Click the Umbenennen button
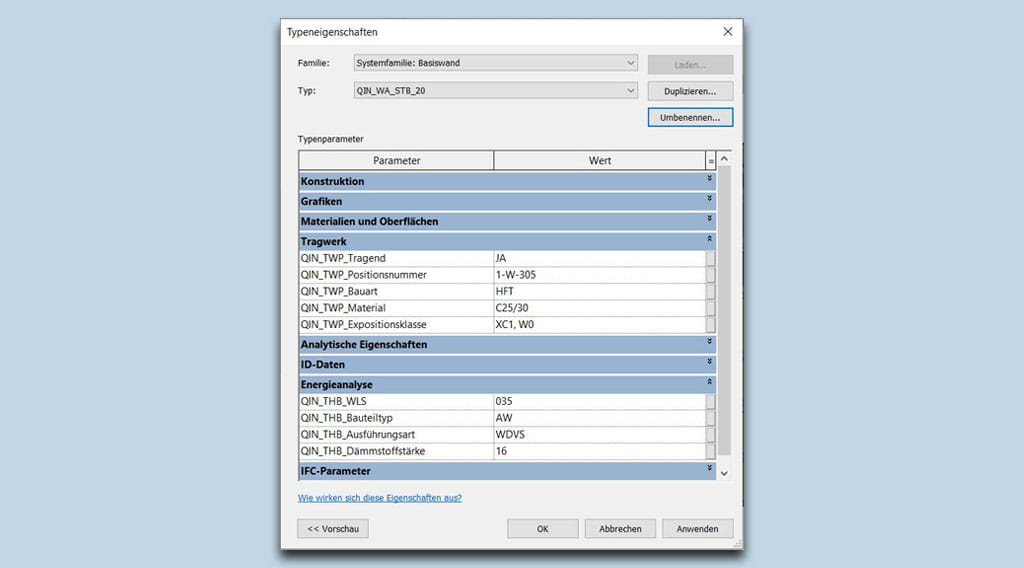This screenshot has width=1024, height=568. (690, 118)
